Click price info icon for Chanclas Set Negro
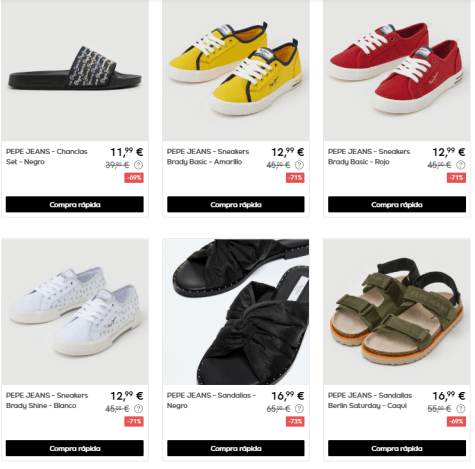Viewport: 475px width, 469px height. 138,165
